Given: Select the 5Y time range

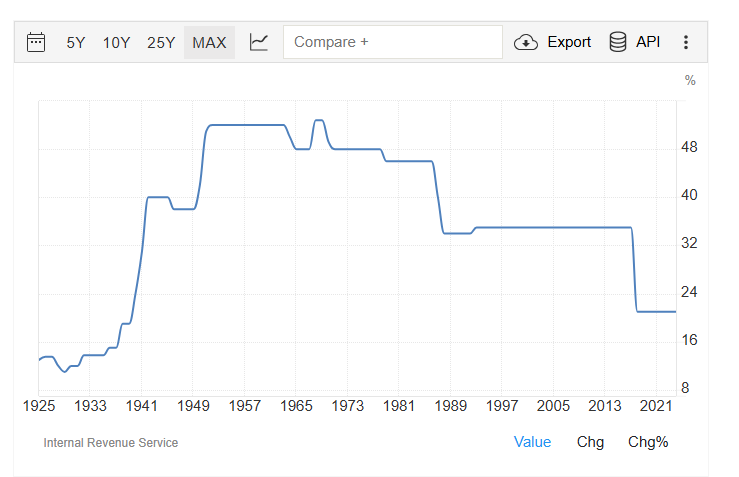Looking at the screenshot, I should (x=76, y=42).
